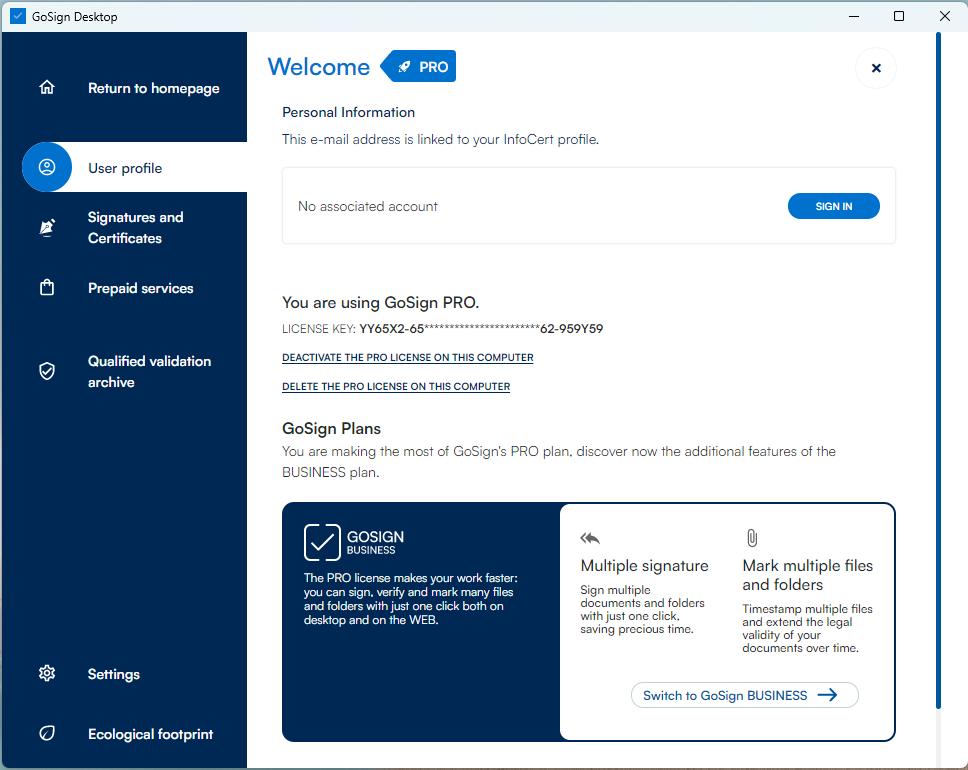Open the Settings gear icon
Viewport: 968px width, 770px height.
(47, 674)
